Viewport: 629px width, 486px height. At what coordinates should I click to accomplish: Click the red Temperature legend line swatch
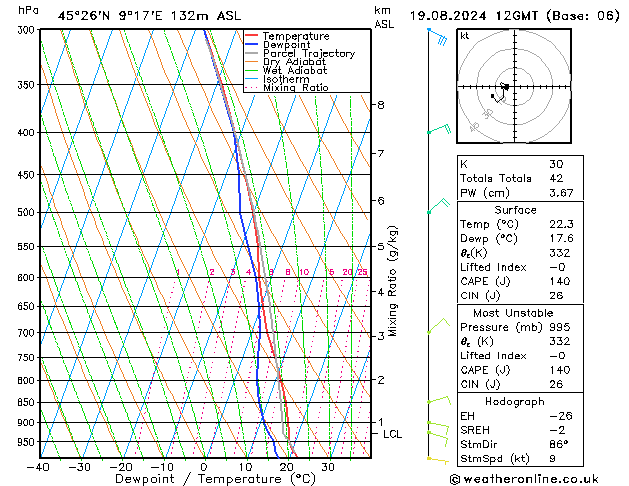point(252,36)
